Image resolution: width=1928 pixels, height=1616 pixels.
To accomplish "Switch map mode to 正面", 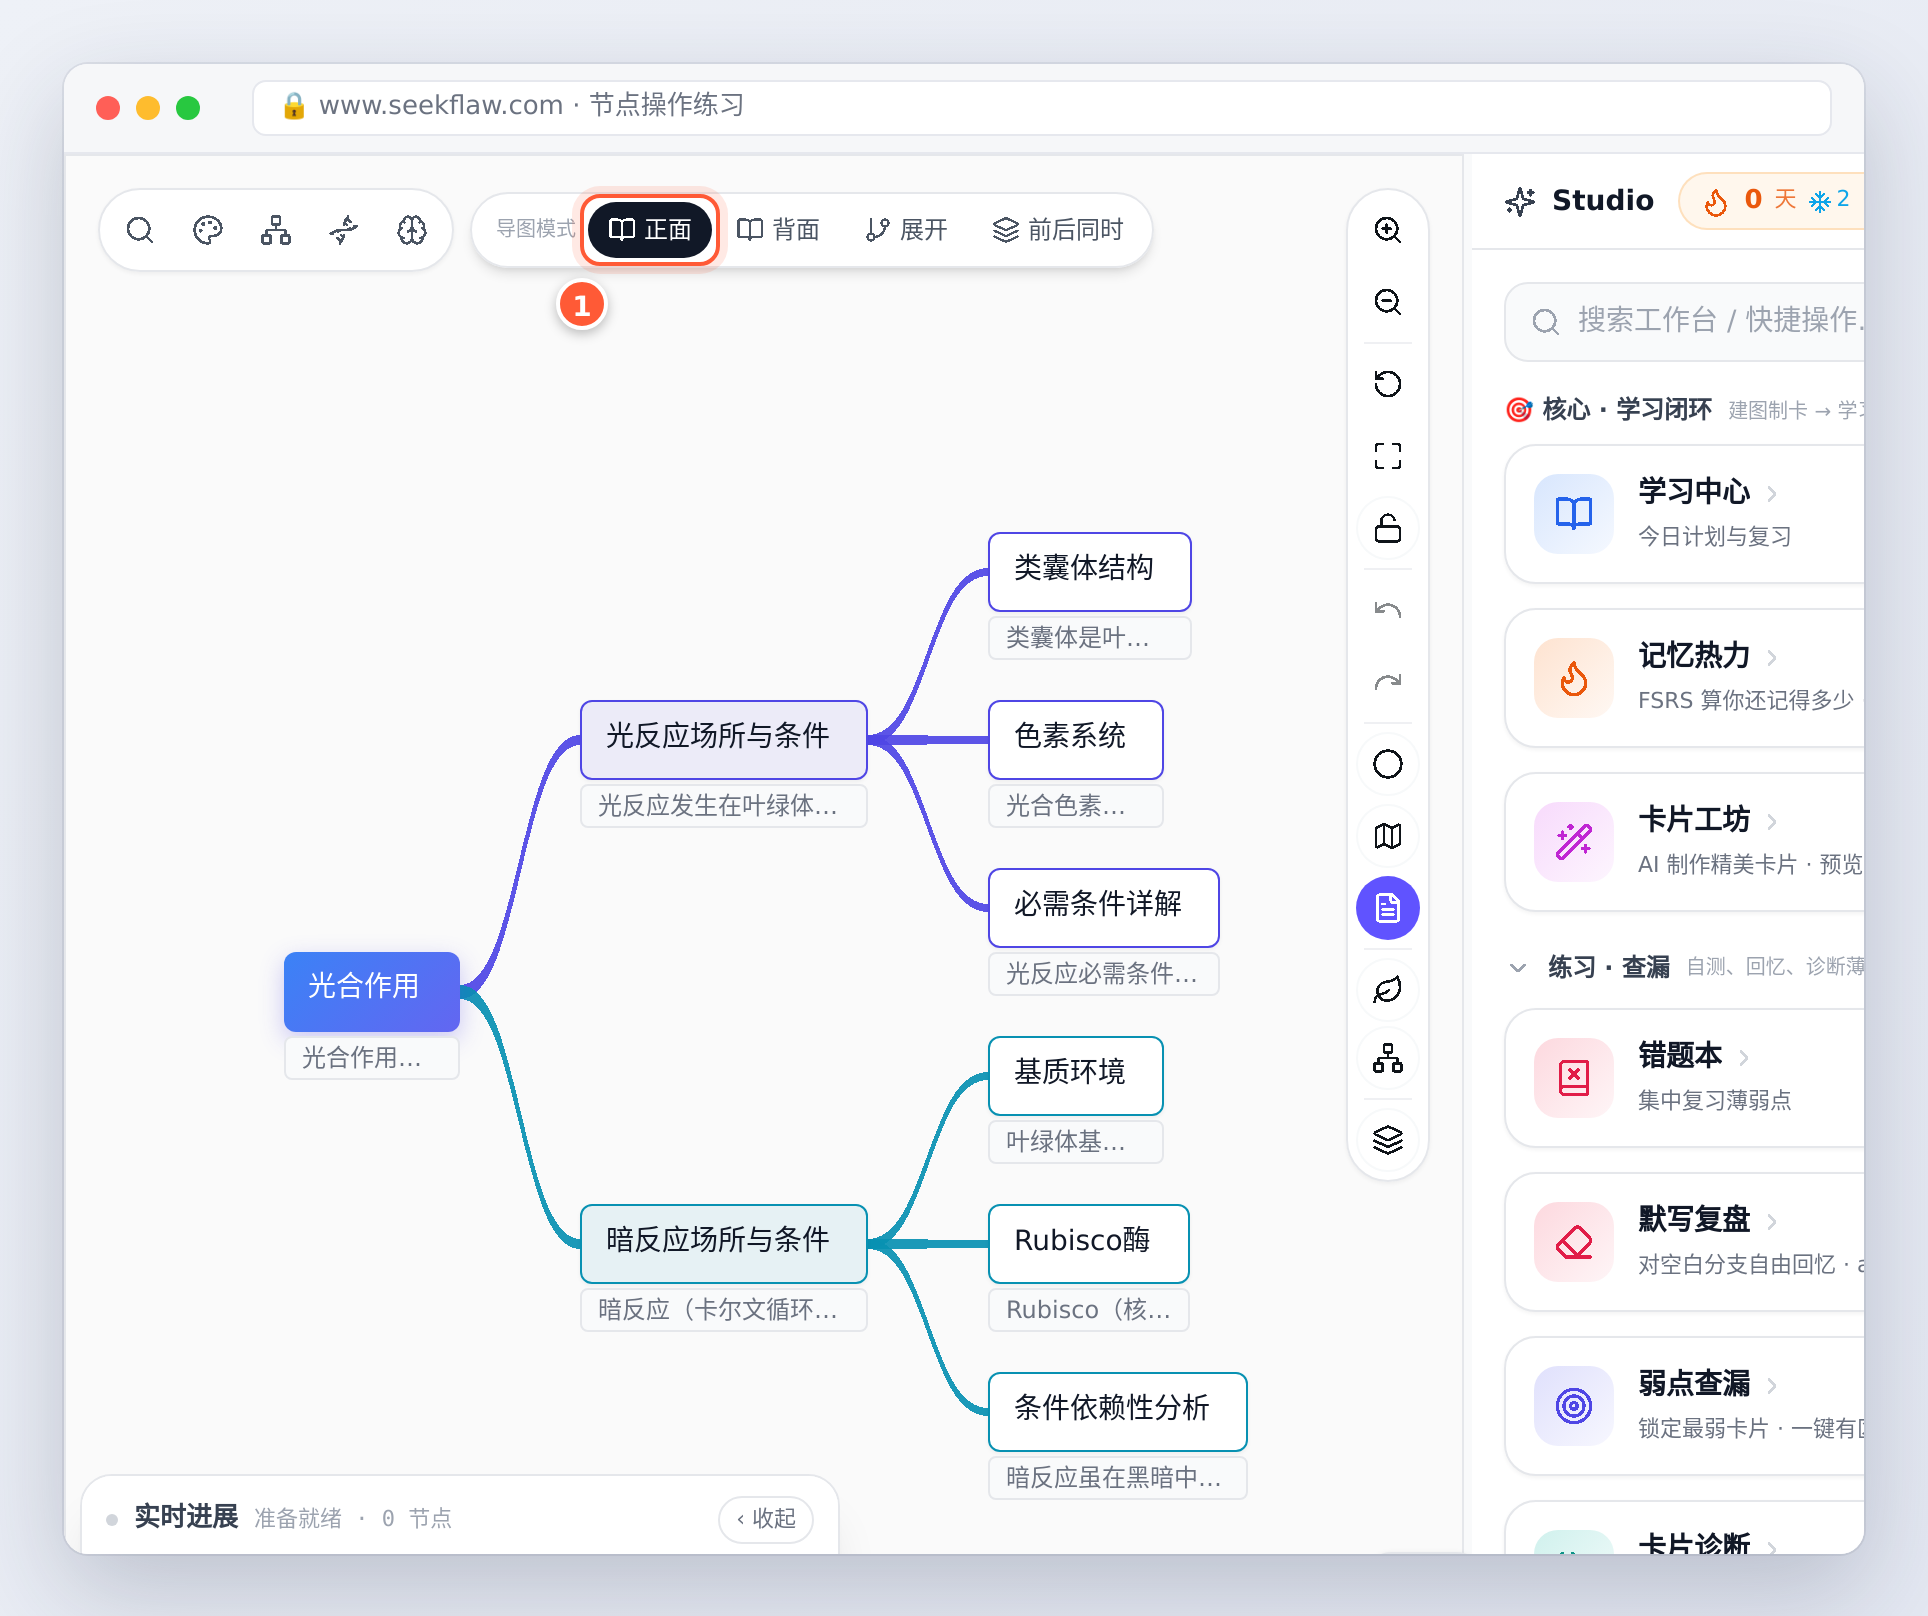I will (x=650, y=230).
